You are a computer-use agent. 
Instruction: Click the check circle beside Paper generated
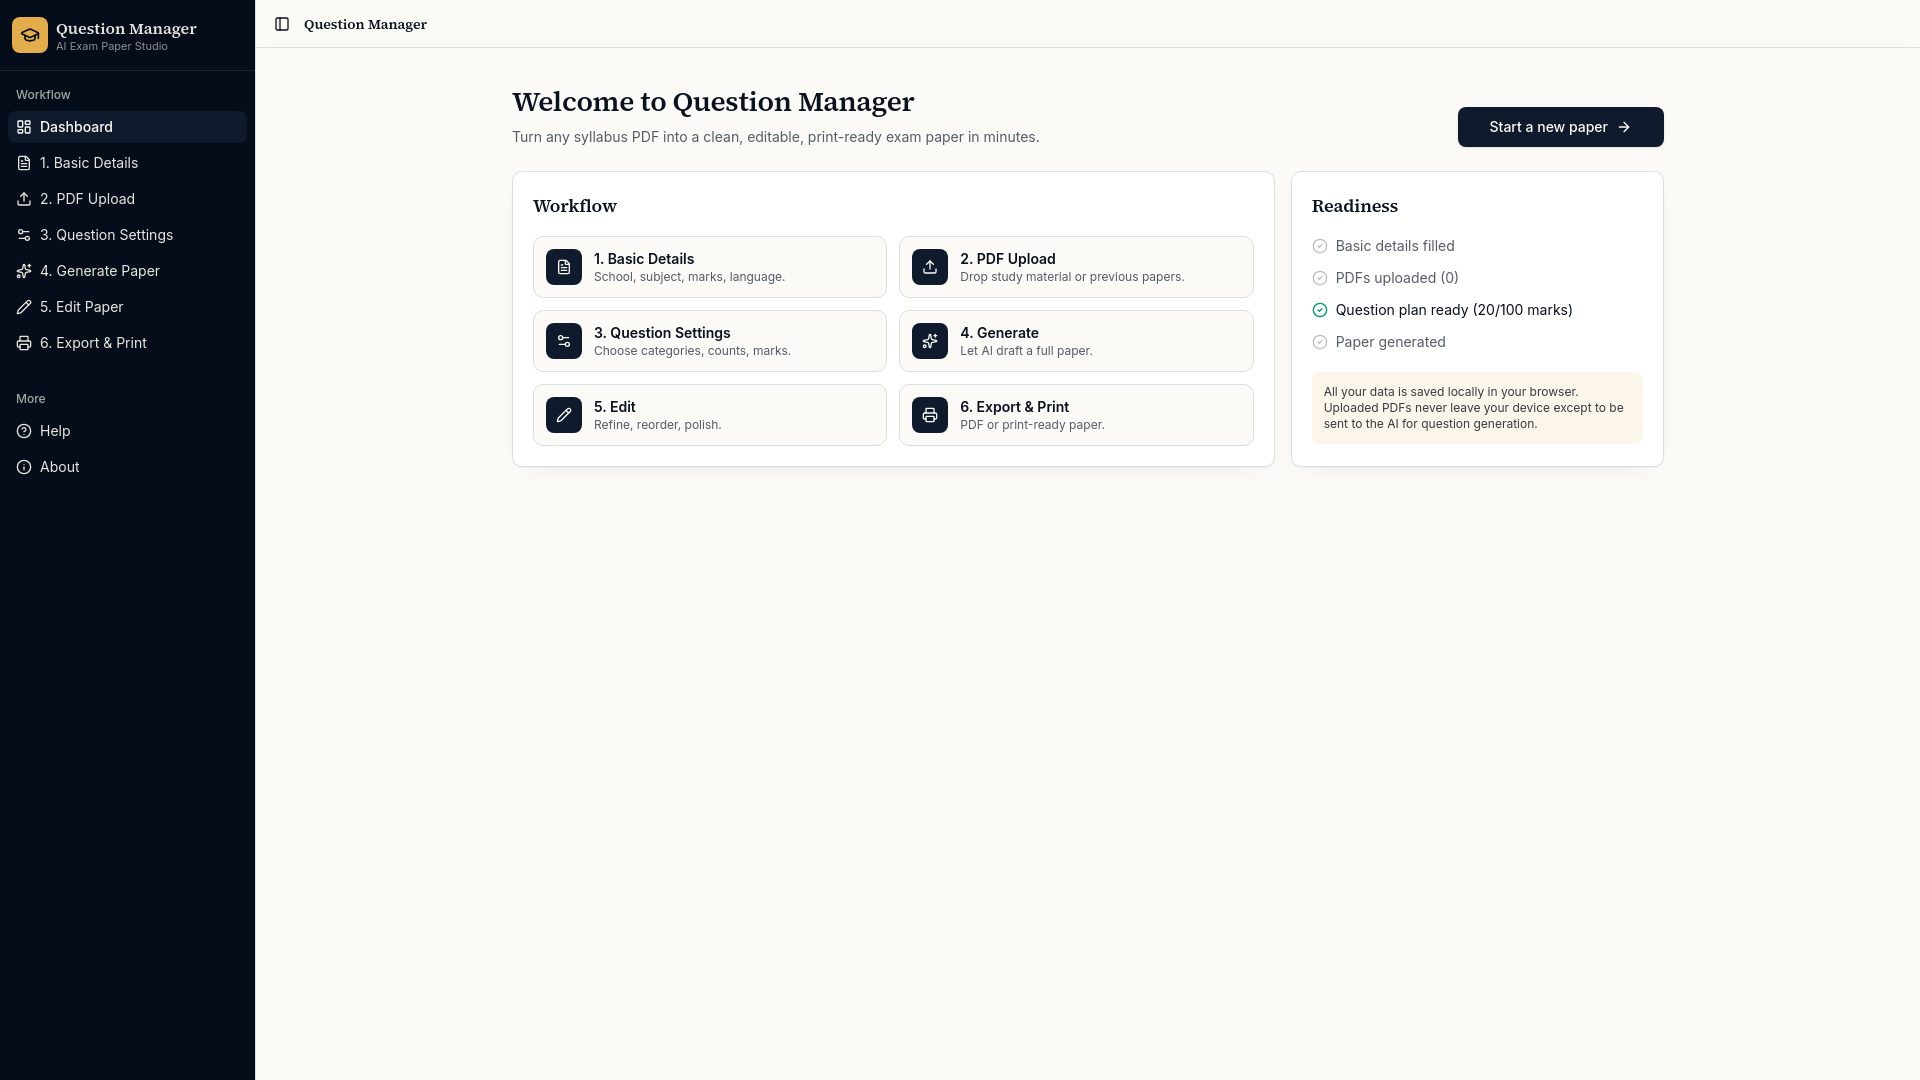tap(1320, 342)
